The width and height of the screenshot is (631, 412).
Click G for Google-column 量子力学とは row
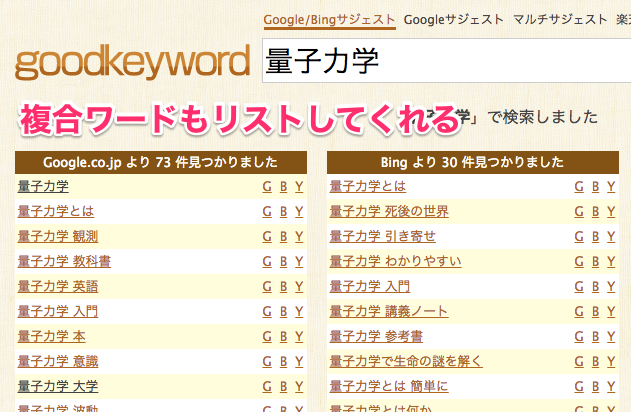click(x=267, y=211)
